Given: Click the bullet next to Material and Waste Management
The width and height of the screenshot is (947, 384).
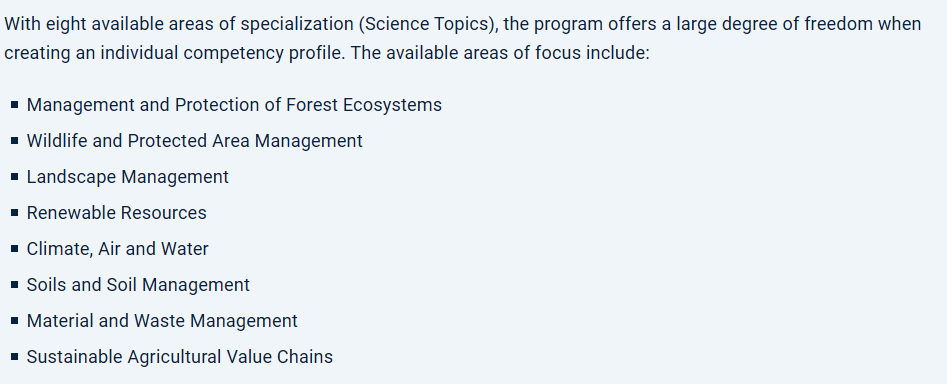Looking at the screenshot, I should coord(14,321).
